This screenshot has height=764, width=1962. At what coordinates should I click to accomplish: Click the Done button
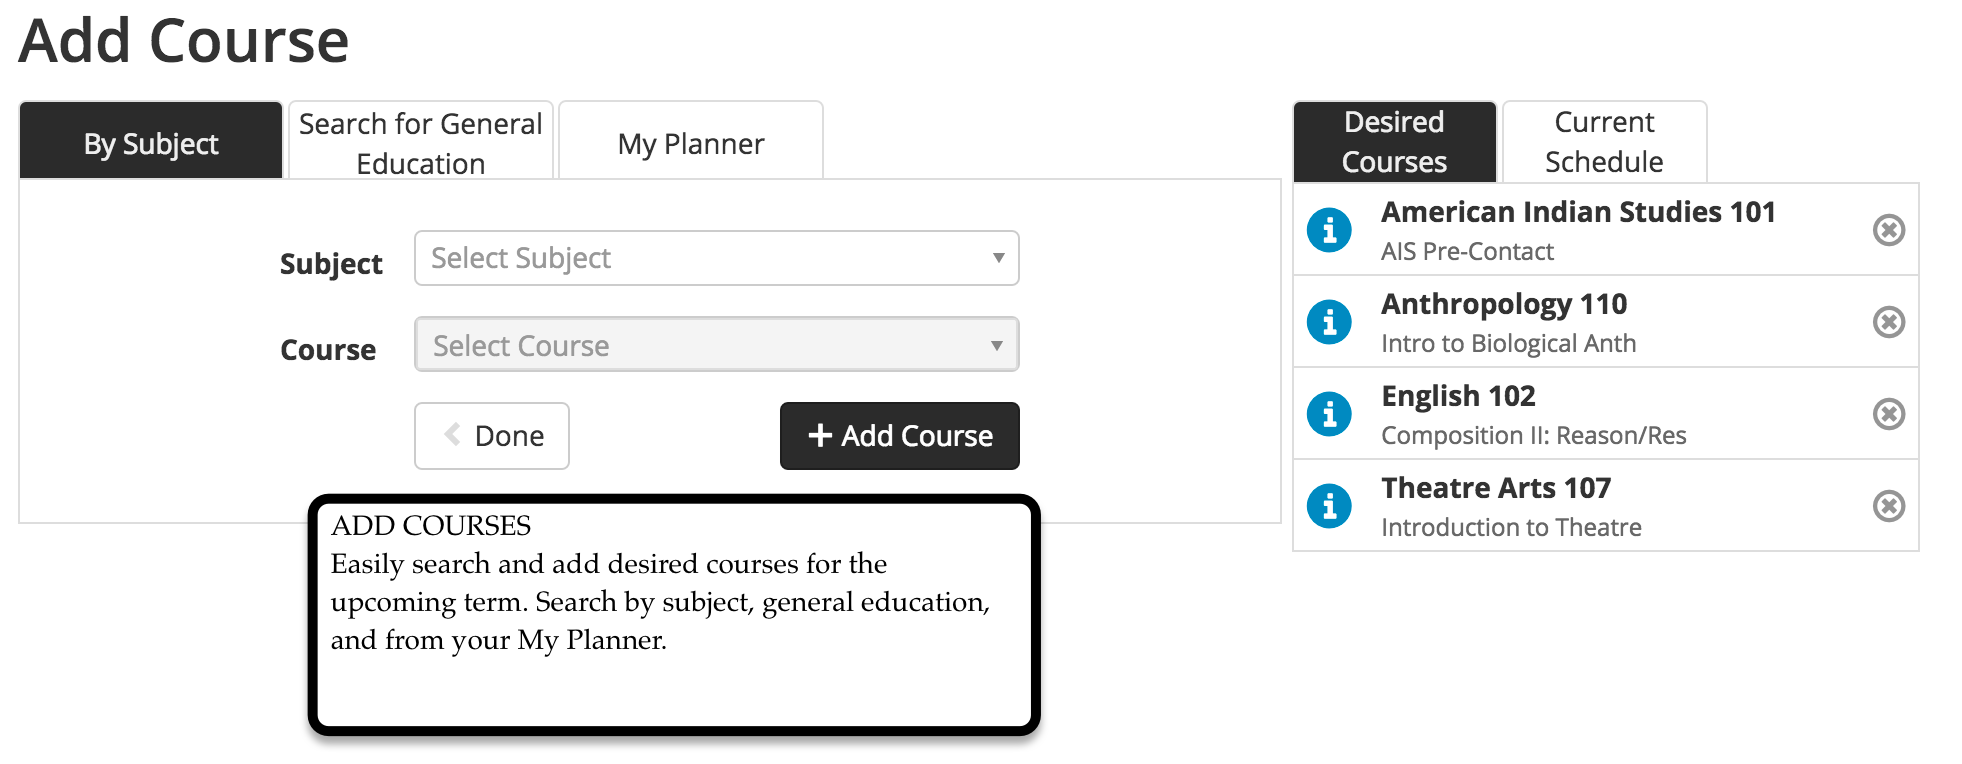pyautogui.click(x=492, y=436)
